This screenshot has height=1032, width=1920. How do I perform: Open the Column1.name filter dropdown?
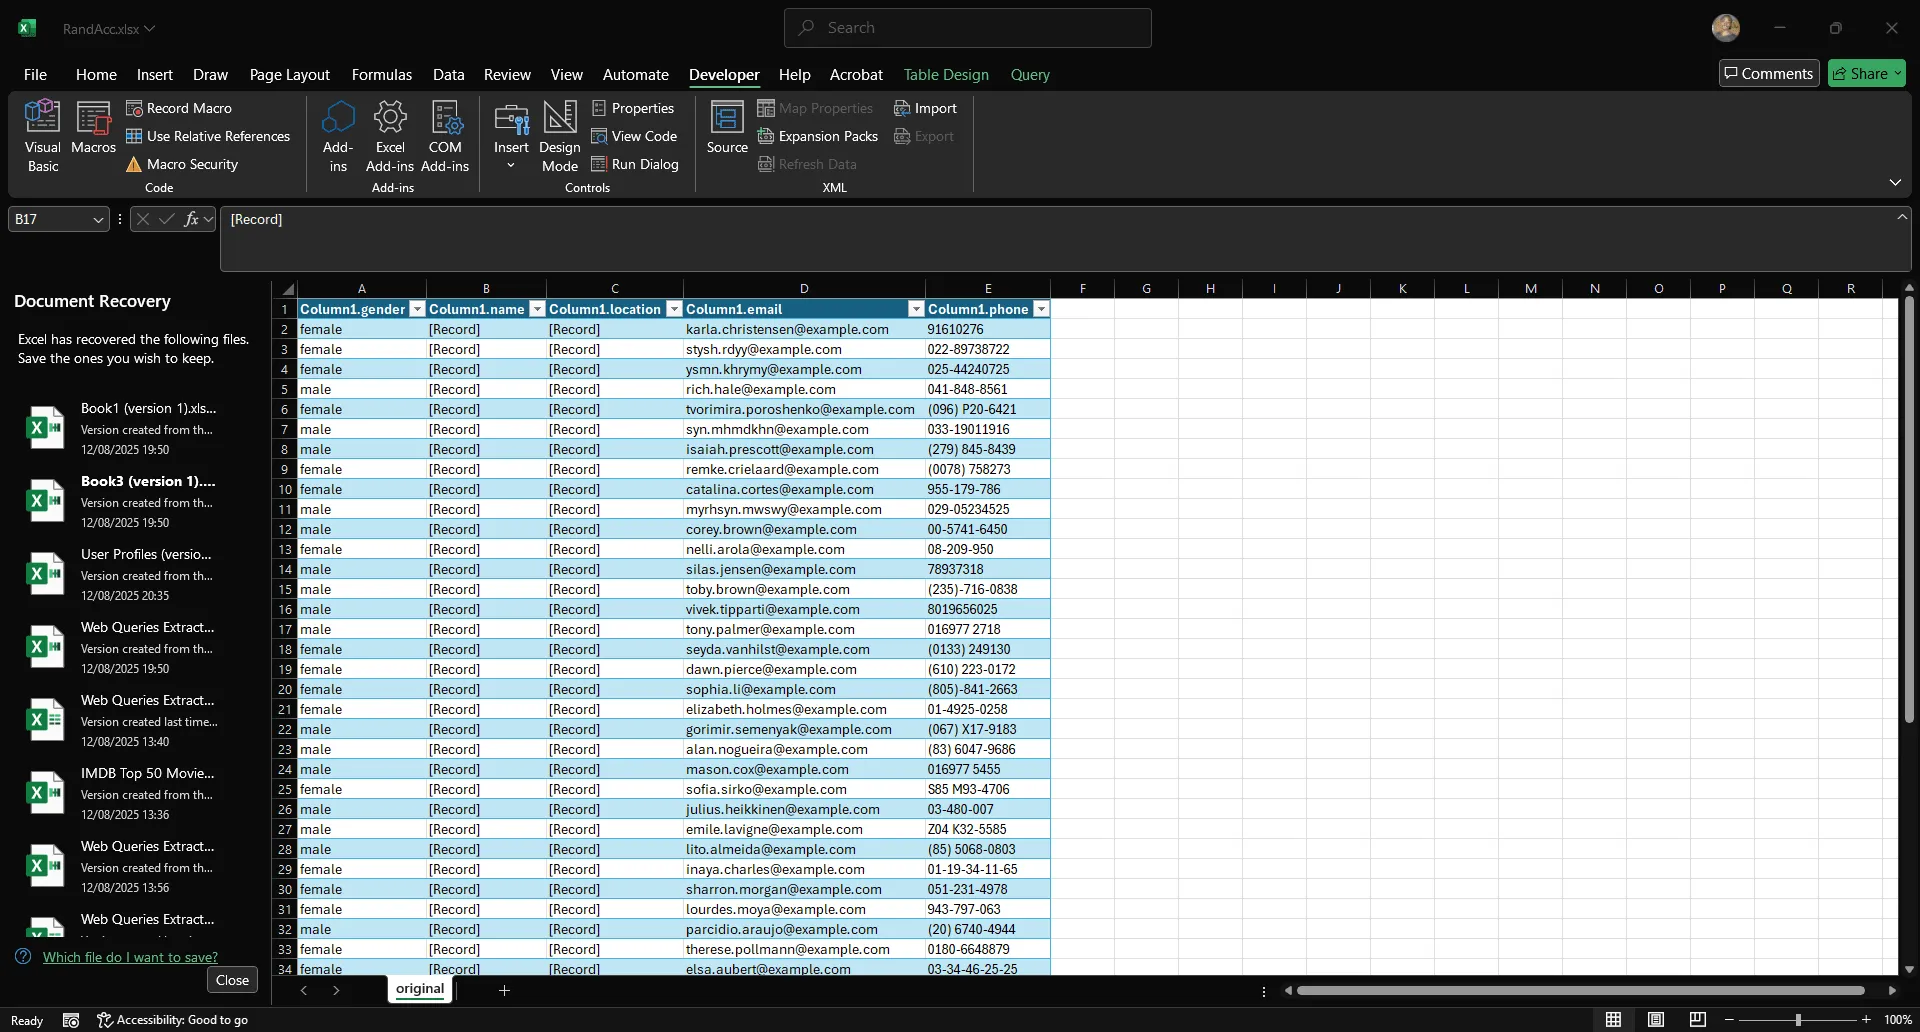(x=537, y=309)
